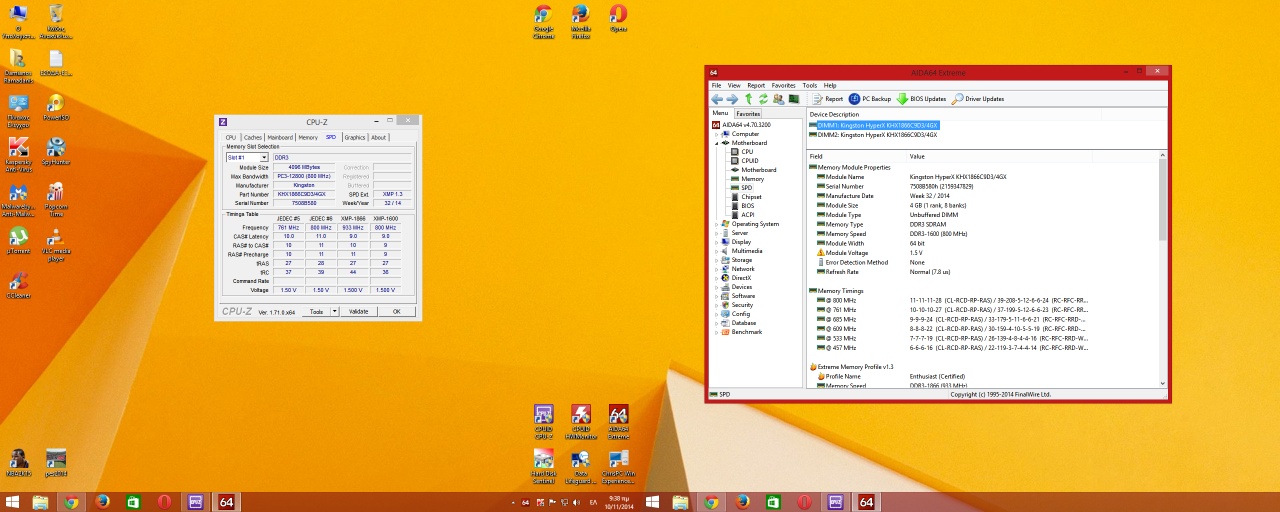Open the Opera desktop shortcut
This screenshot has width=1280, height=512.
click(x=618, y=18)
